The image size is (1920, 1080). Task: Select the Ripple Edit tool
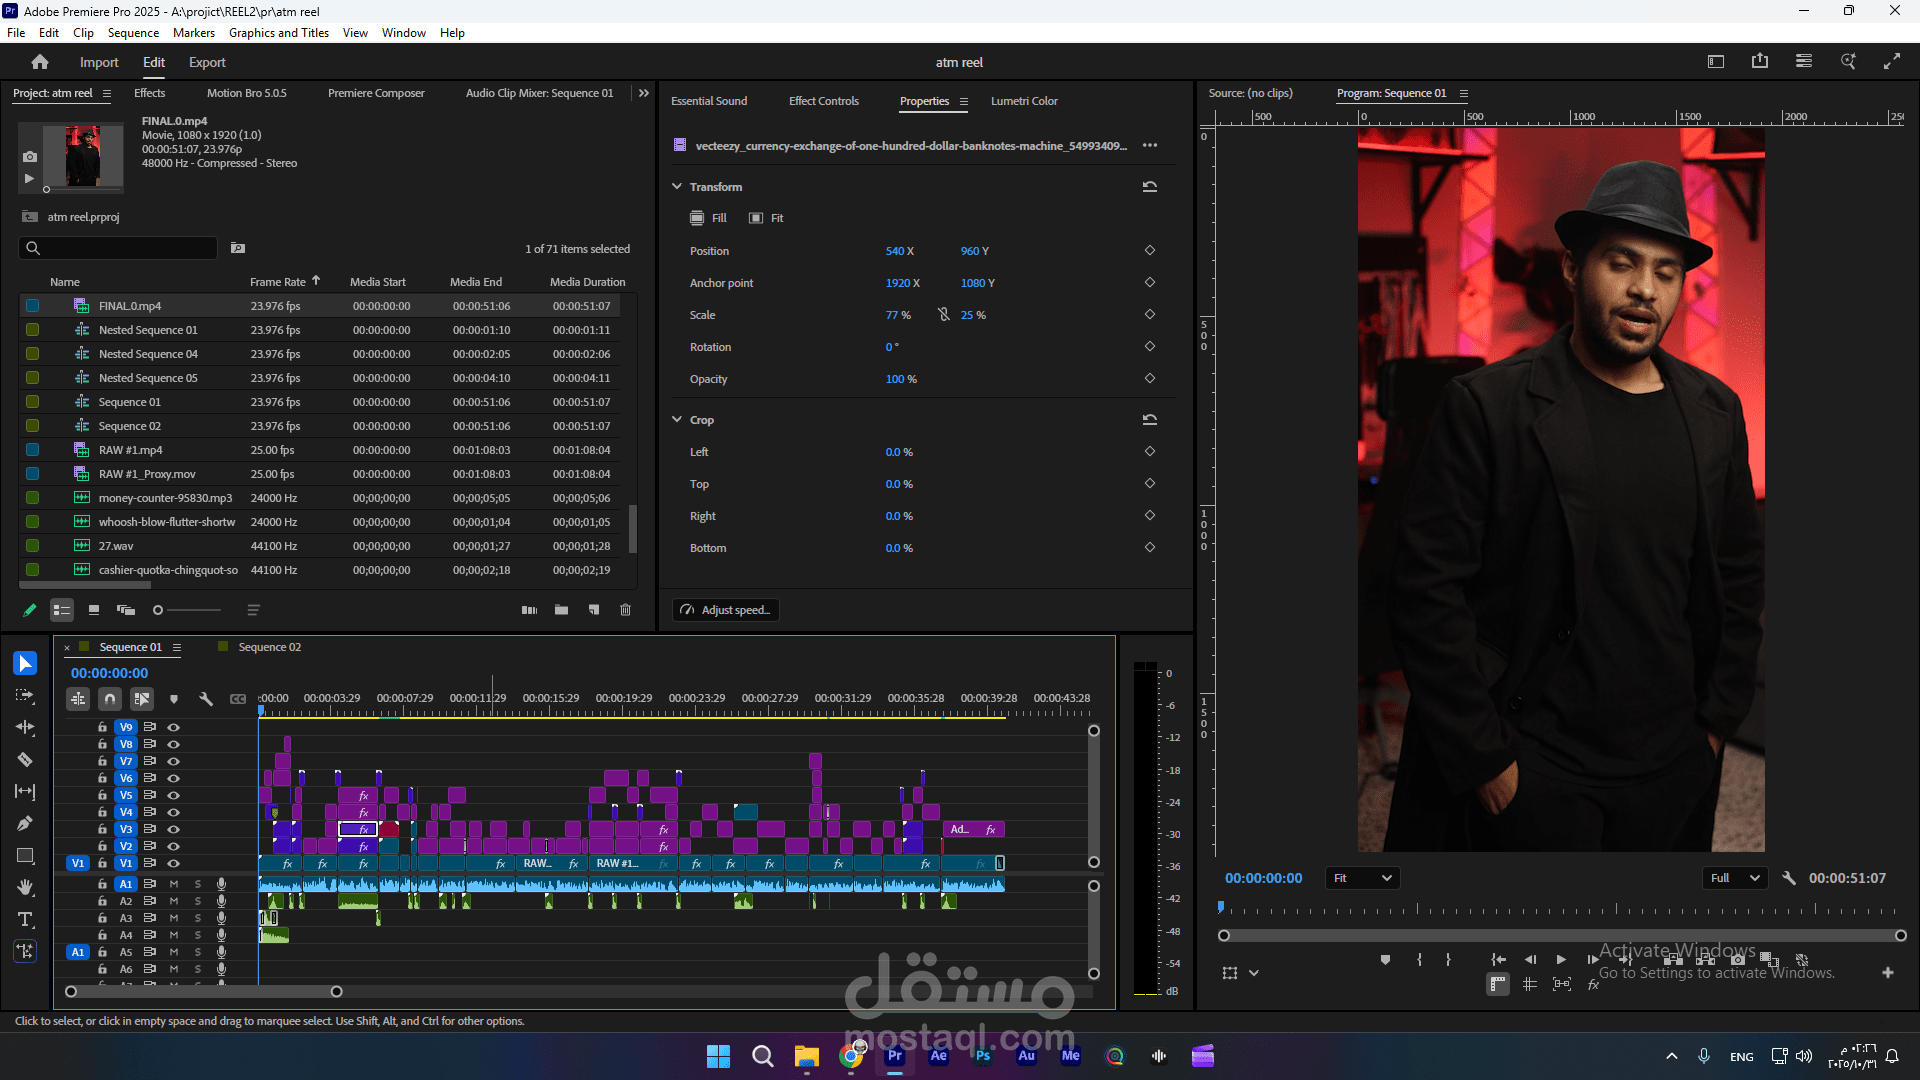point(25,728)
